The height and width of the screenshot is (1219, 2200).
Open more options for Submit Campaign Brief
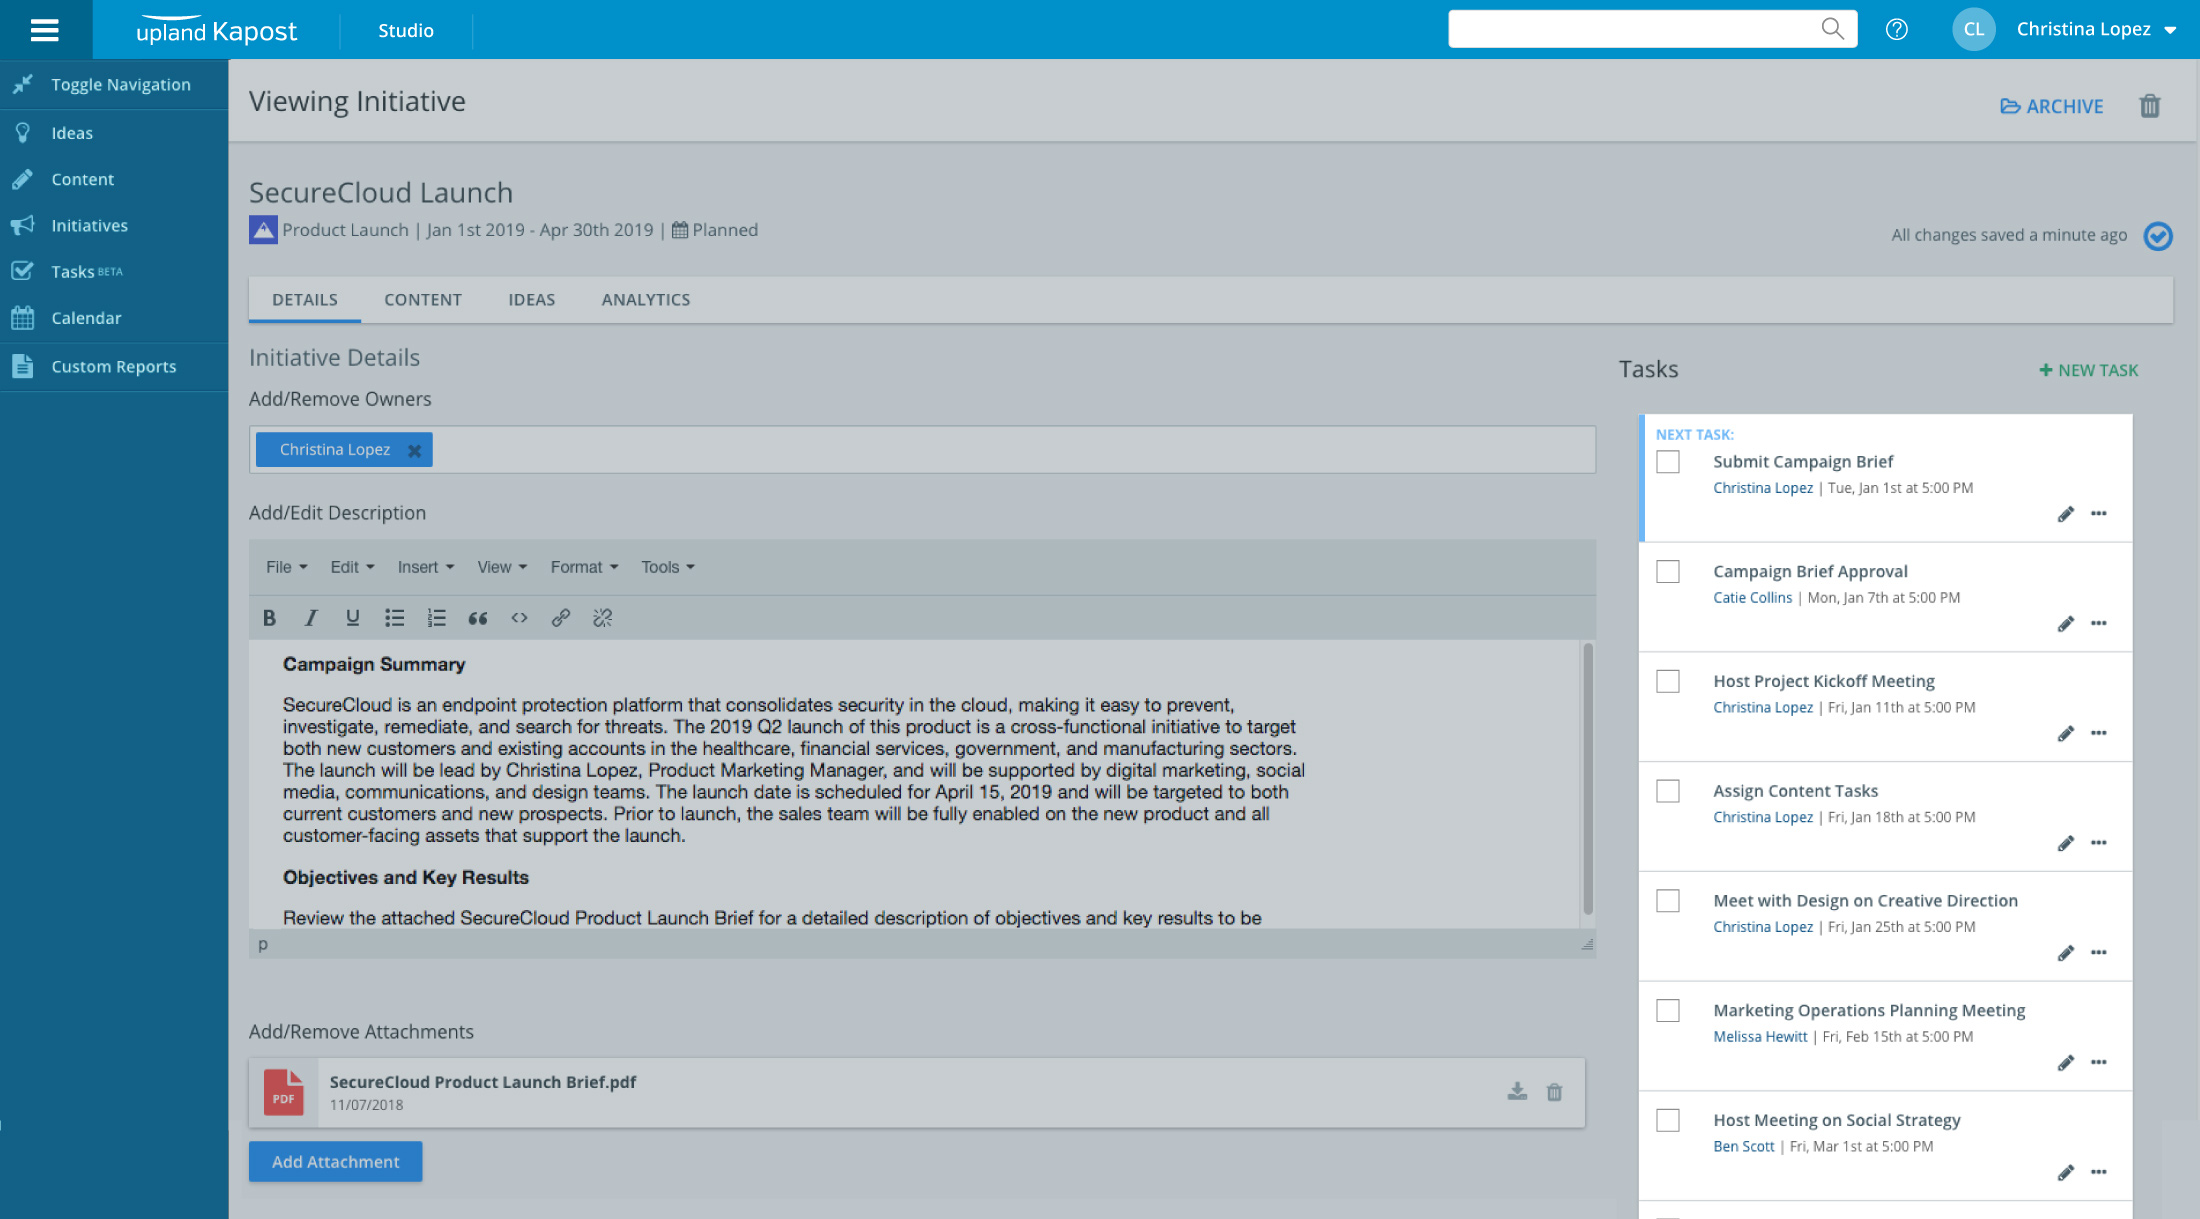tap(2099, 514)
